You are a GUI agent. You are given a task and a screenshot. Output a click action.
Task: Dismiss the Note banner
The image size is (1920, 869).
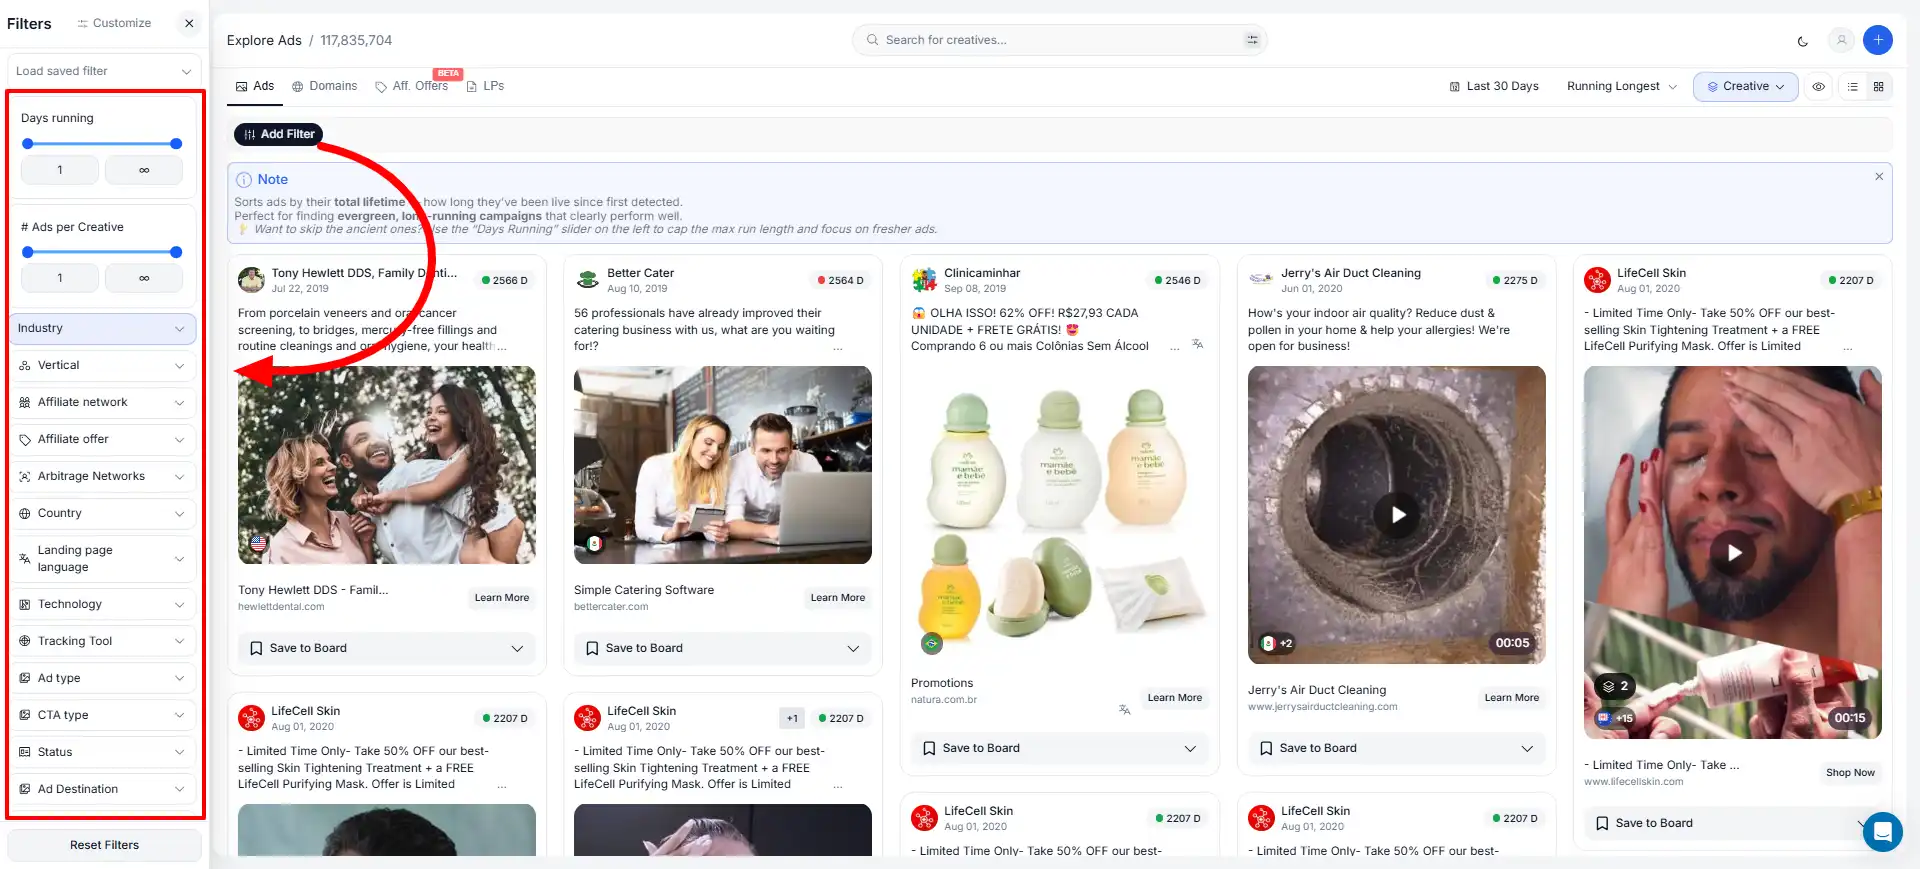pos(1879,176)
